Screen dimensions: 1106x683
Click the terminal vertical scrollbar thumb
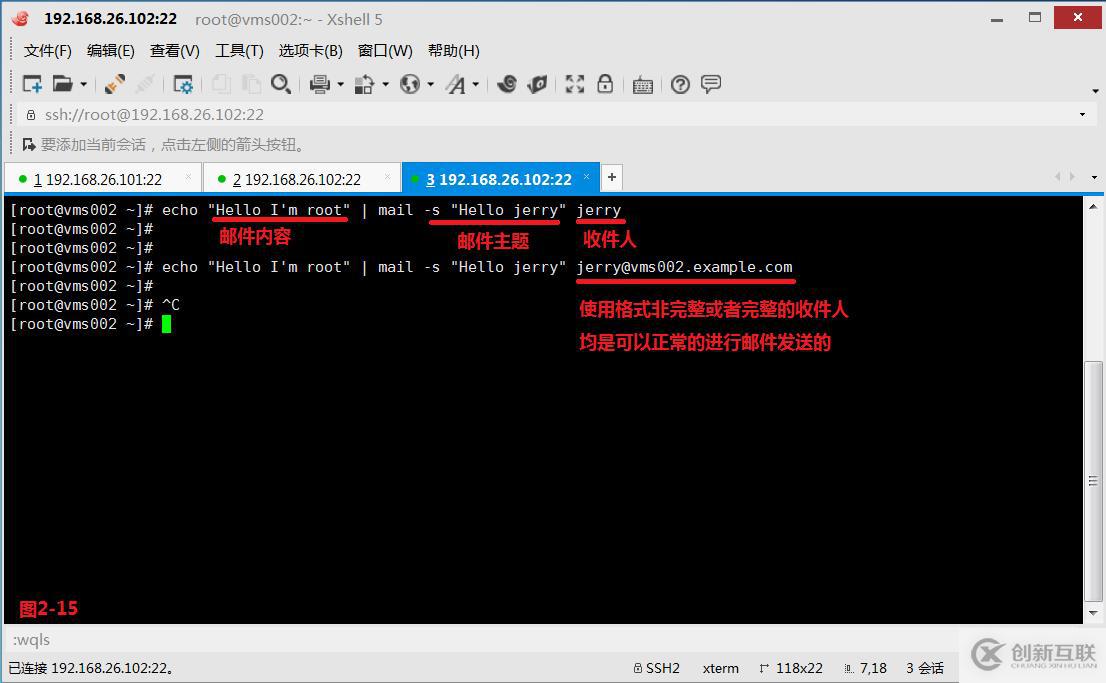pos(1093,480)
